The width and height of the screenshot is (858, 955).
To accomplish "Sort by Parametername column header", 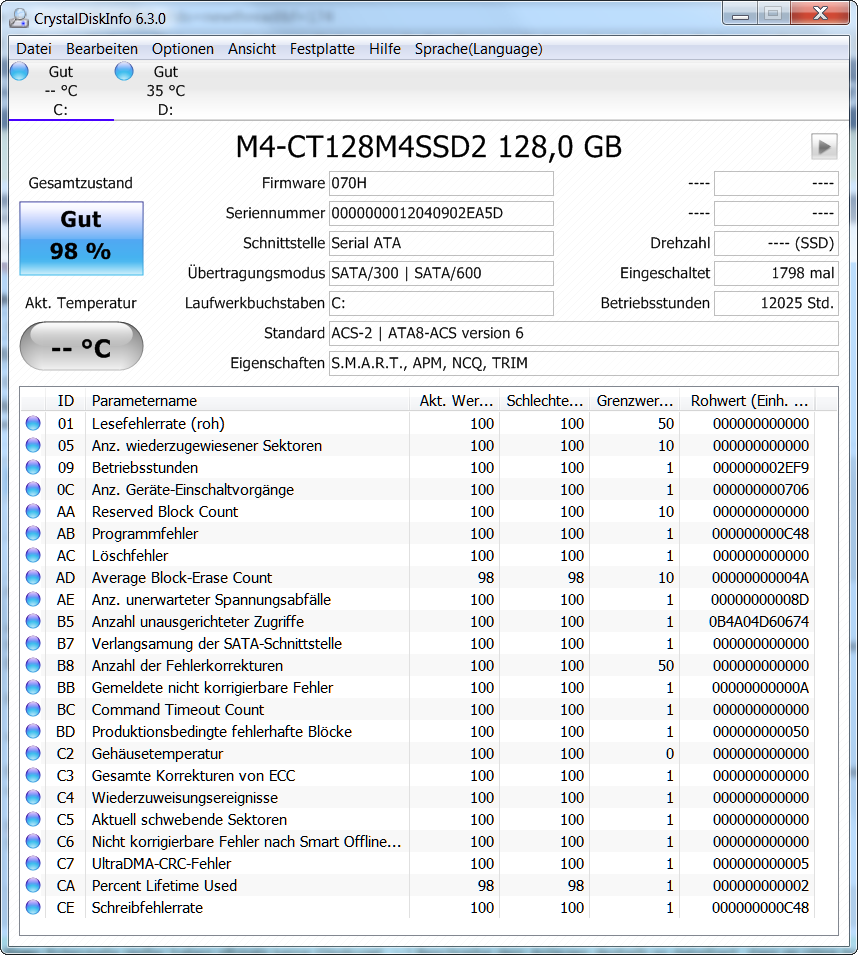I will coord(247,400).
